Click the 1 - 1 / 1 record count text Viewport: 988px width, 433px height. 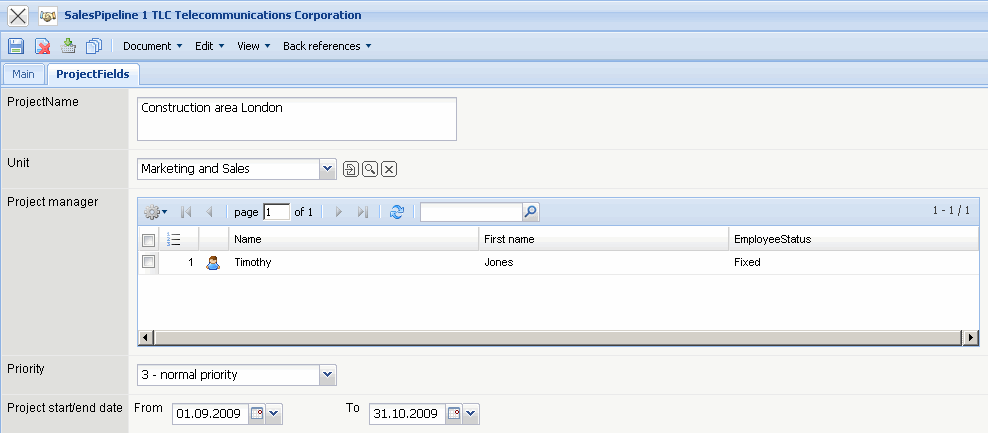click(951, 211)
